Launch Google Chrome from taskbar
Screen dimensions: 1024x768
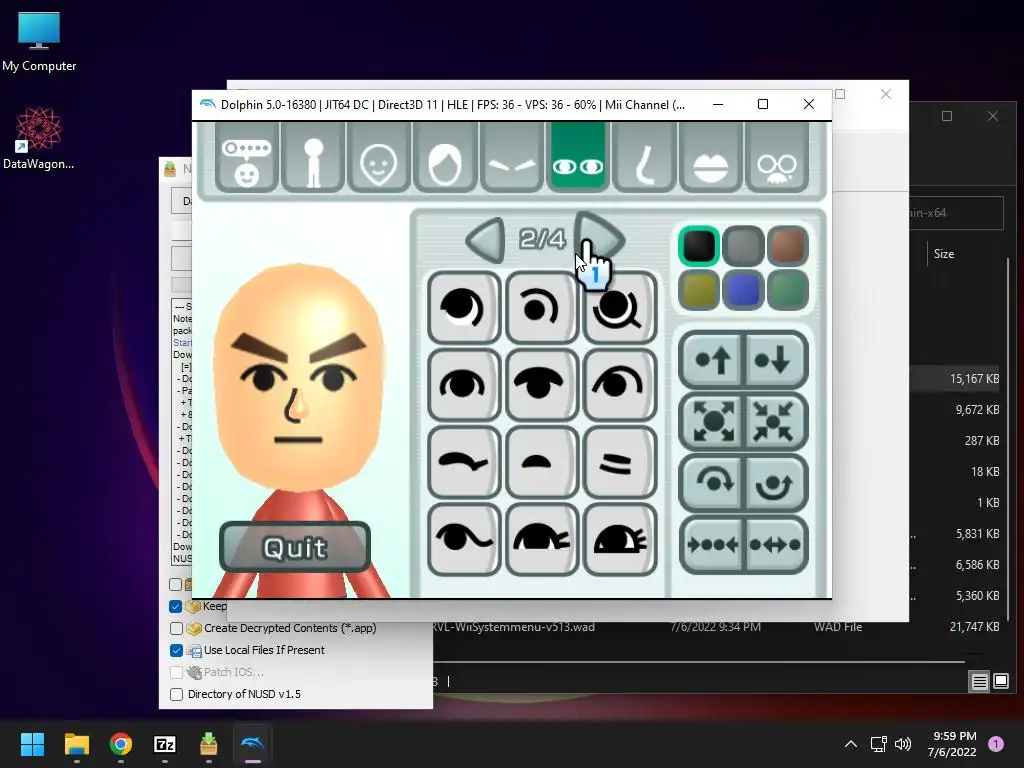121,744
